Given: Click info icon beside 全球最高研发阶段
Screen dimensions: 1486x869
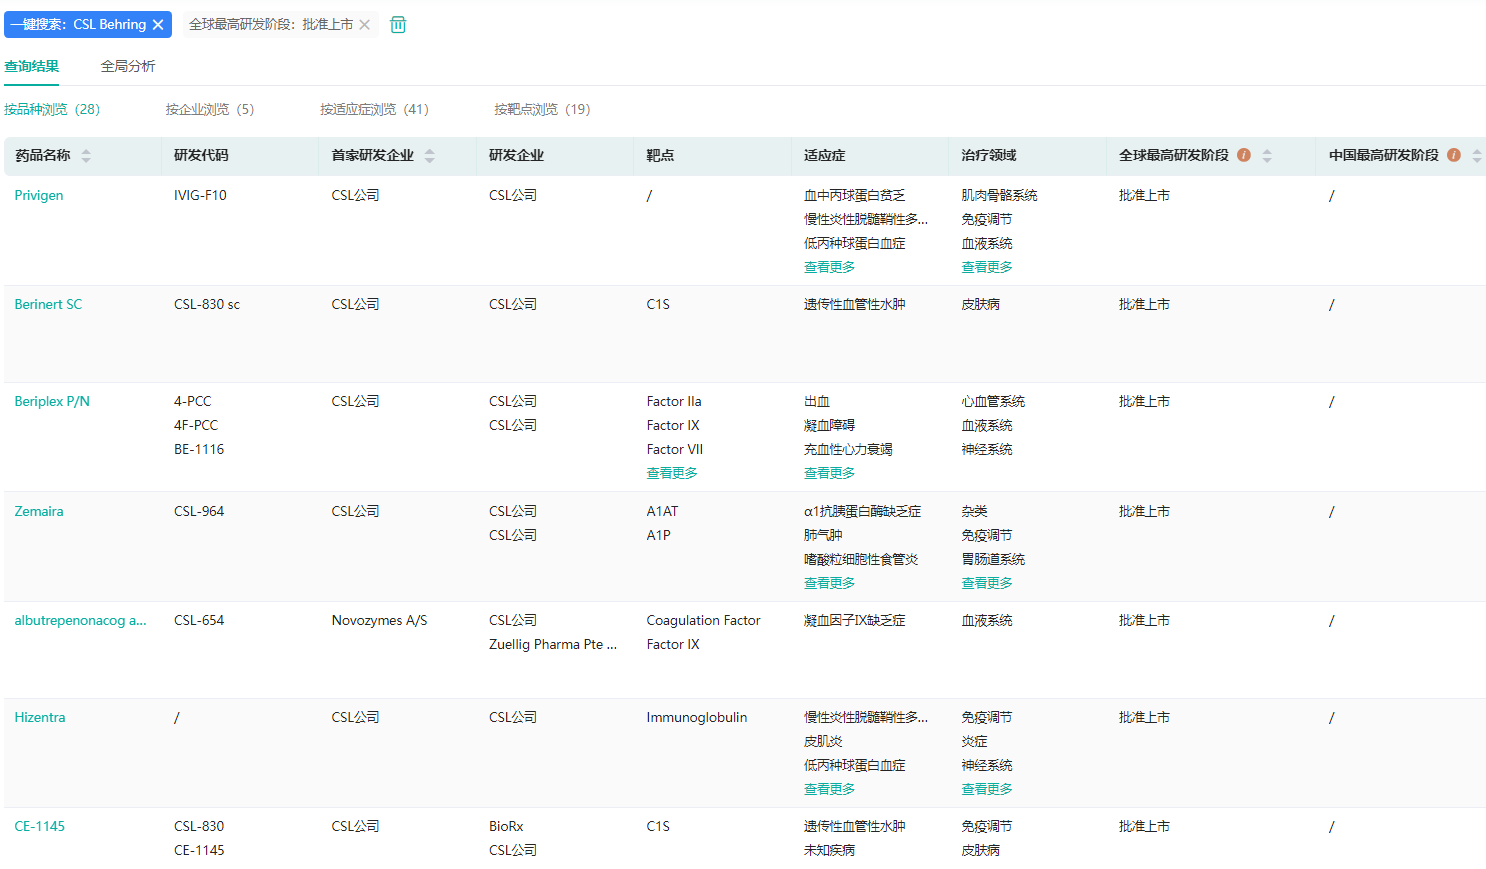Looking at the screenshot, I should pos(1244,155).
